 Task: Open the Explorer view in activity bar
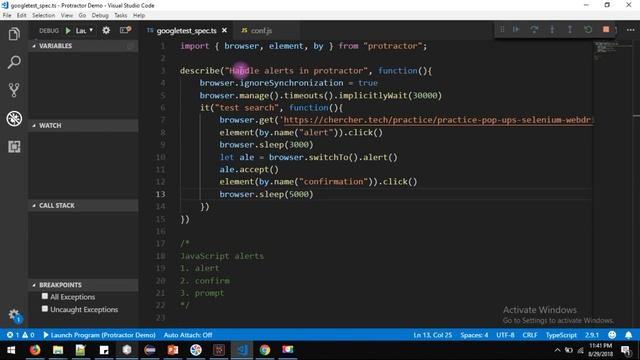tap(14, 34)
